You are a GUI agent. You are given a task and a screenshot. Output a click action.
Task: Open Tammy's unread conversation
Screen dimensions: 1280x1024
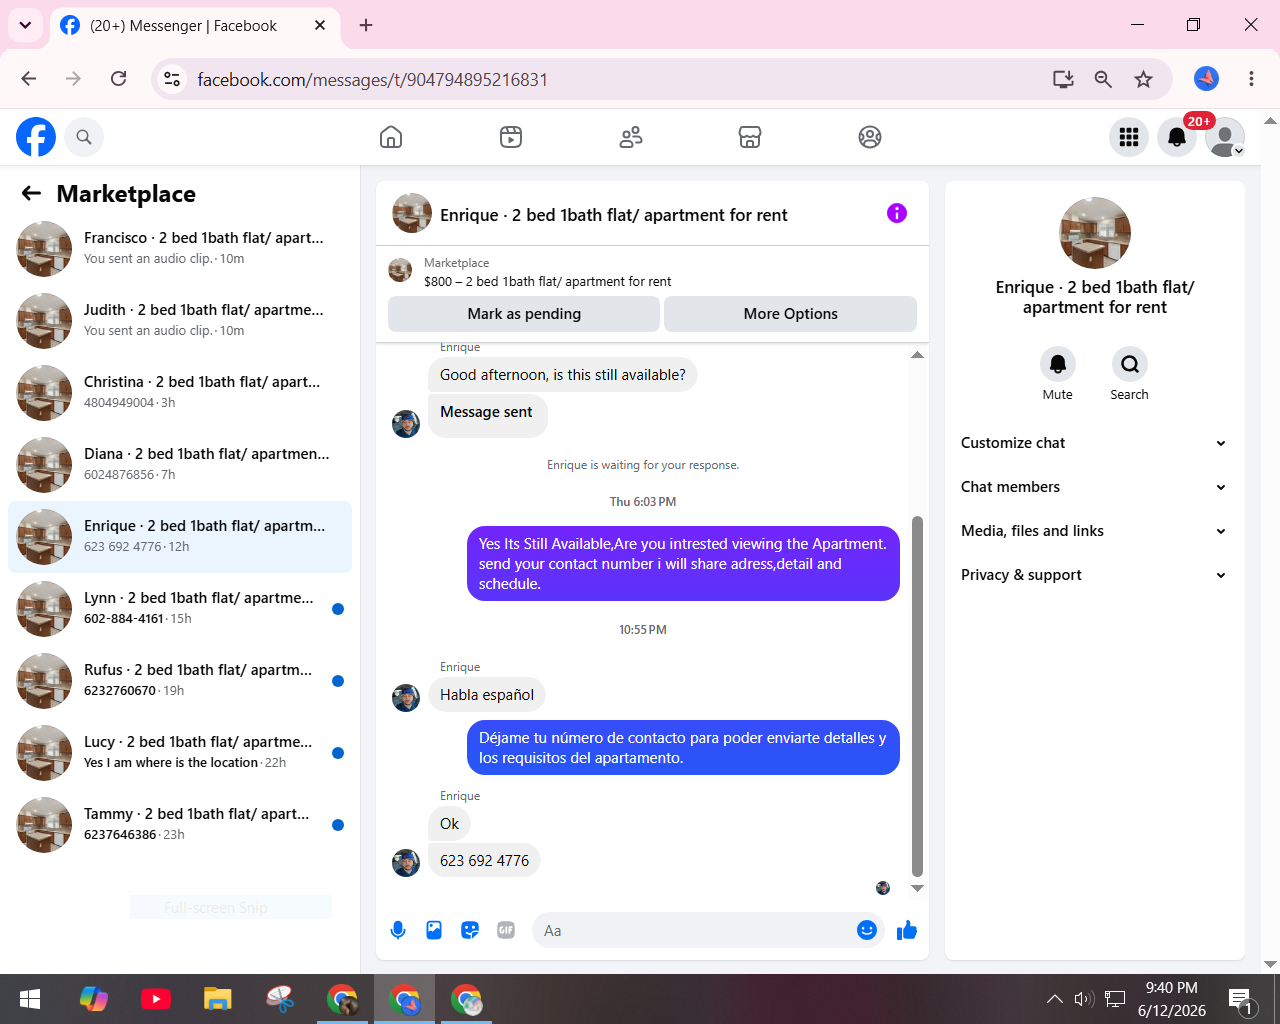click(x=180, y=825)
